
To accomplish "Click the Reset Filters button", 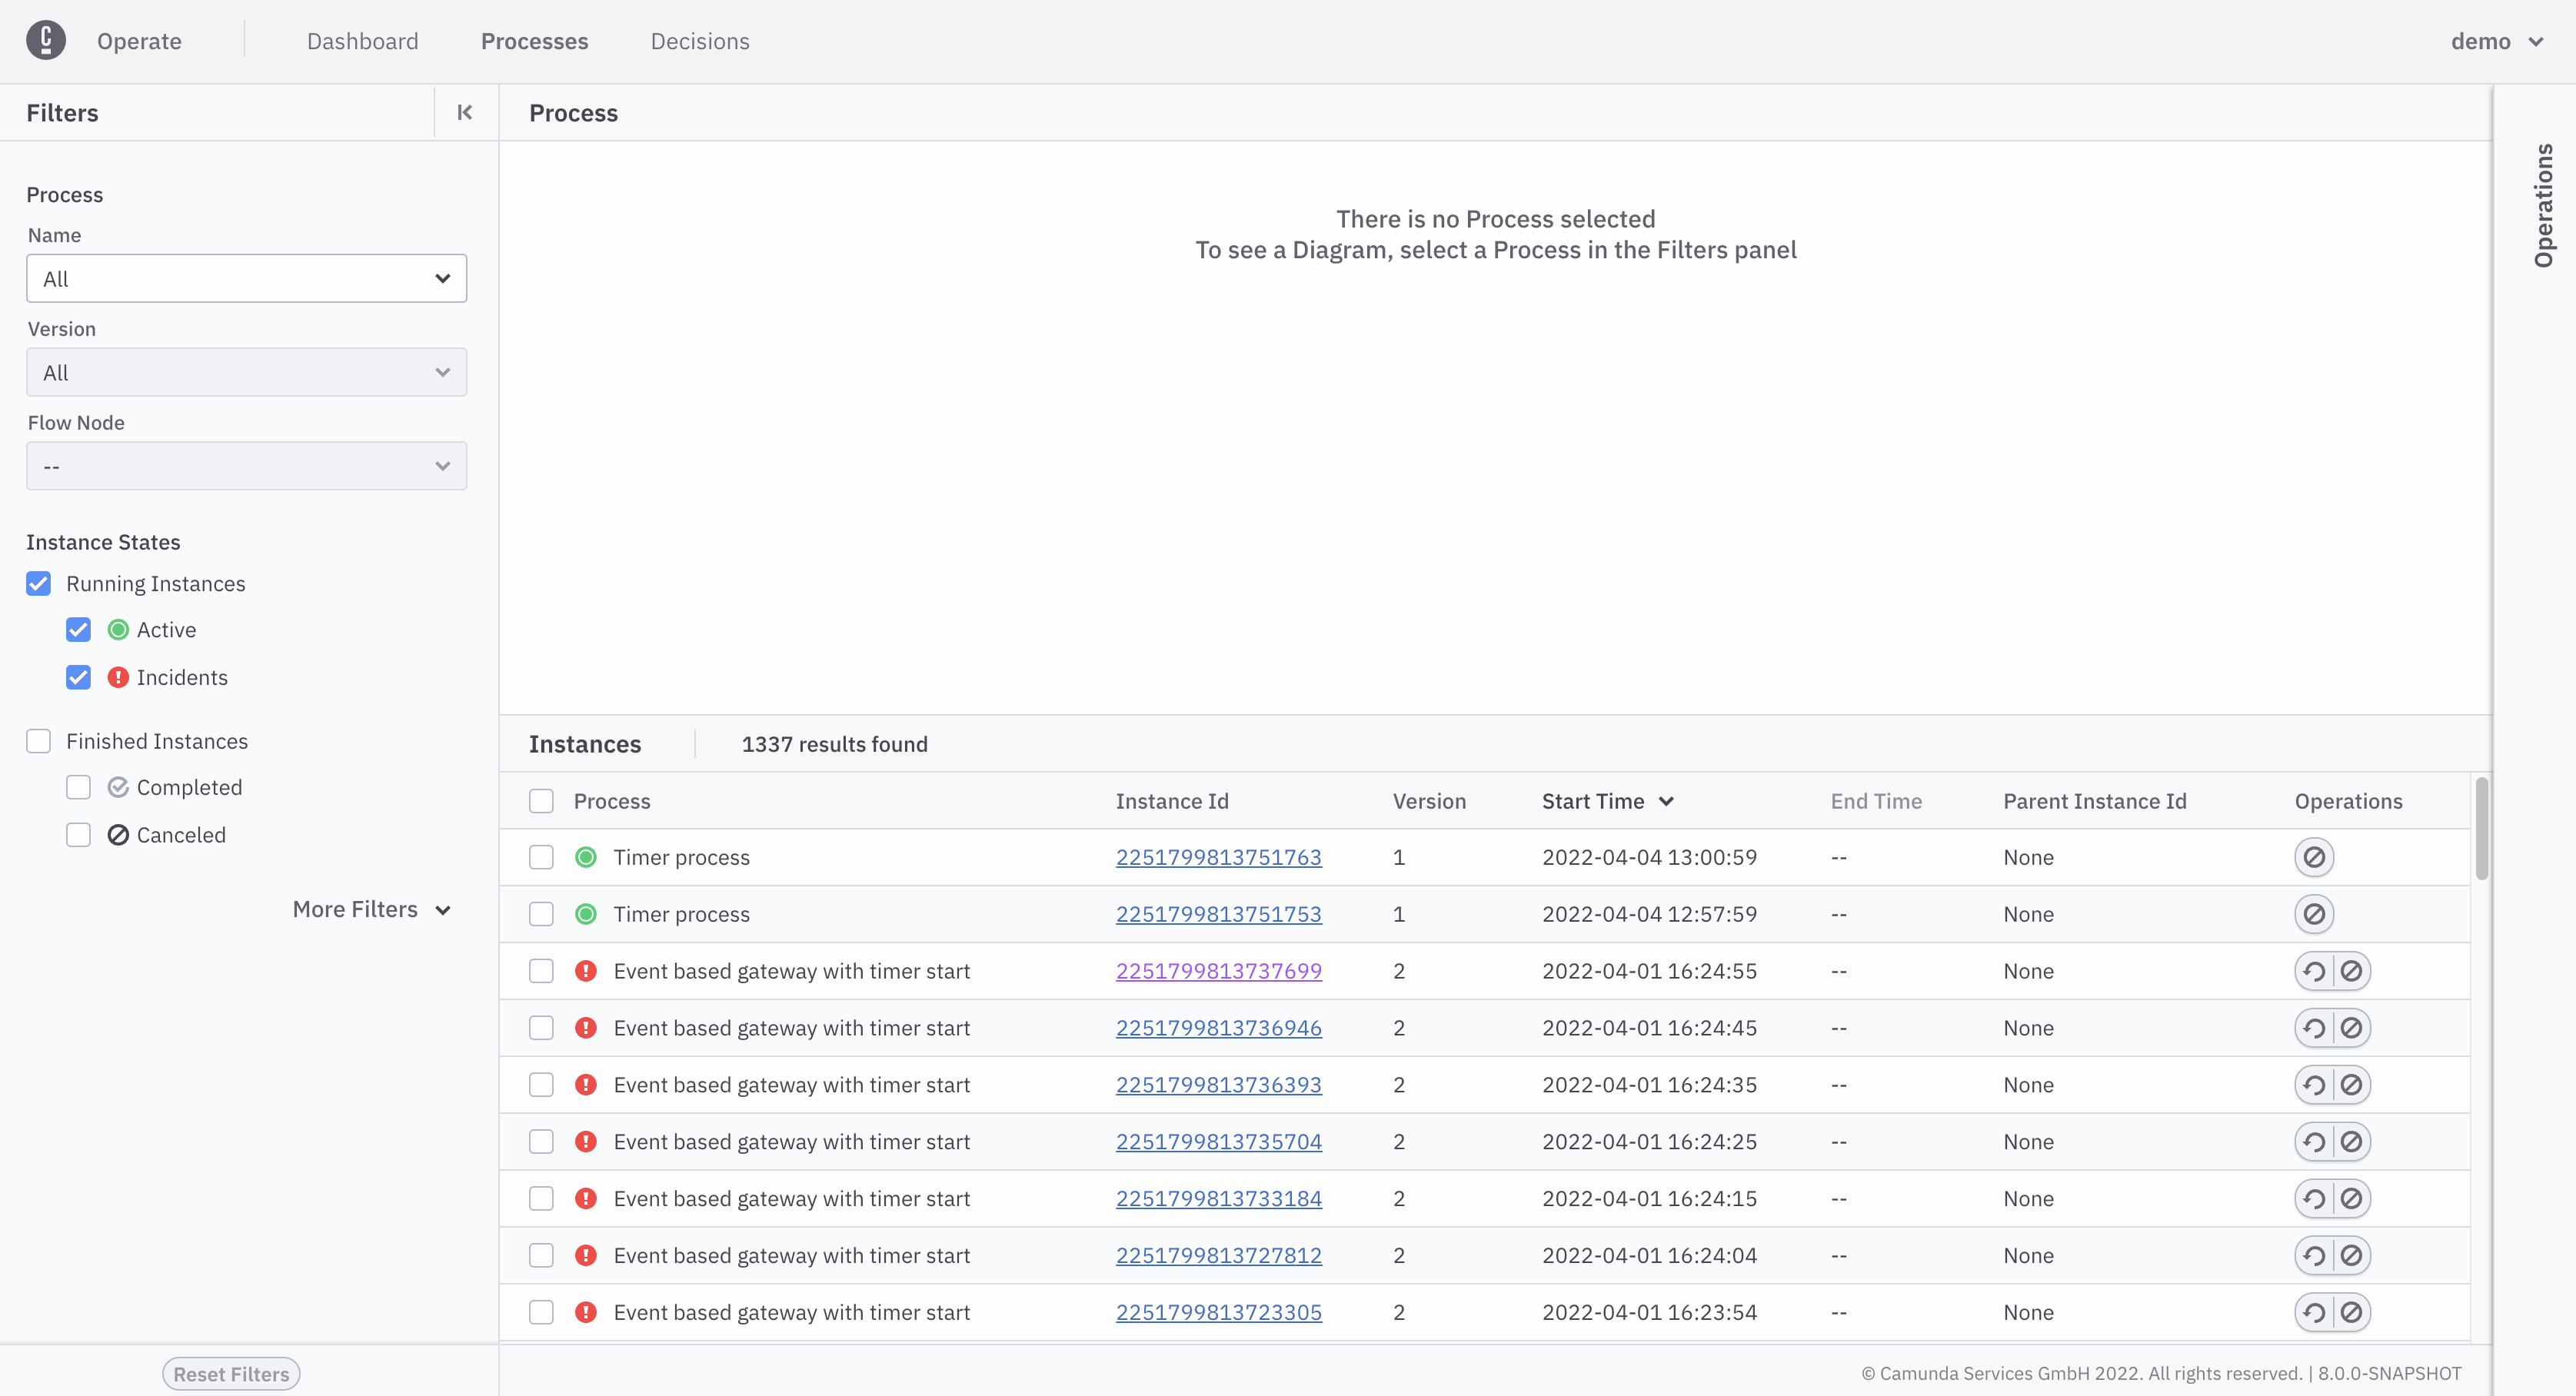I will coord(231,1372).
